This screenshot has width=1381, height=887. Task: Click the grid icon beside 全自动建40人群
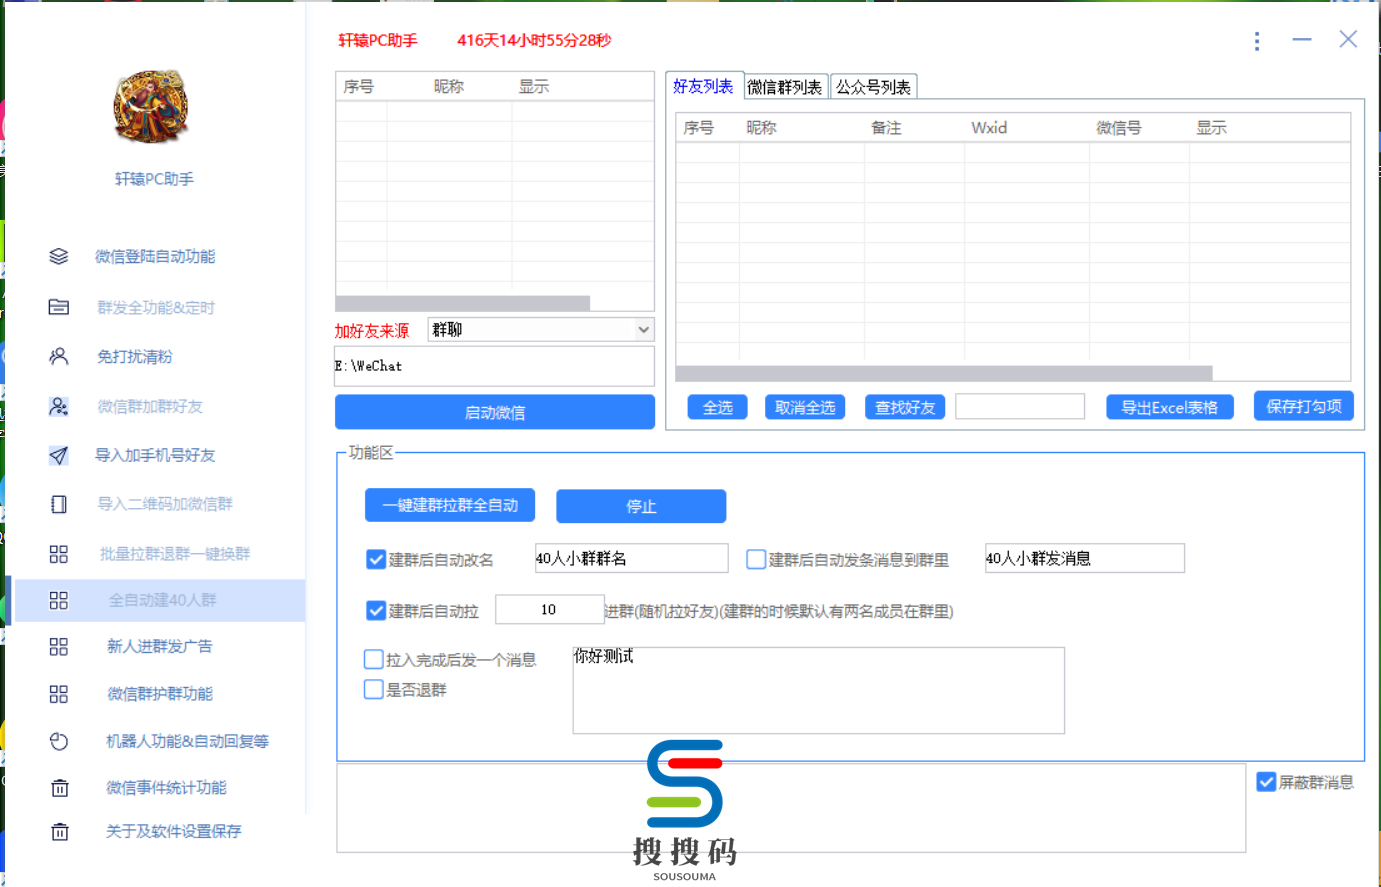pyautogui.click(x=59, y=600)
